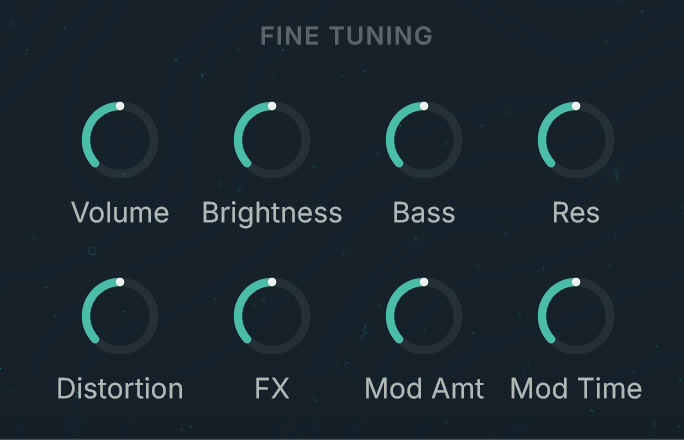This screenshot has height=440, width=684.
Task: Click the Brightness text label
Action: pyautogui.click(x=272, y=213)
